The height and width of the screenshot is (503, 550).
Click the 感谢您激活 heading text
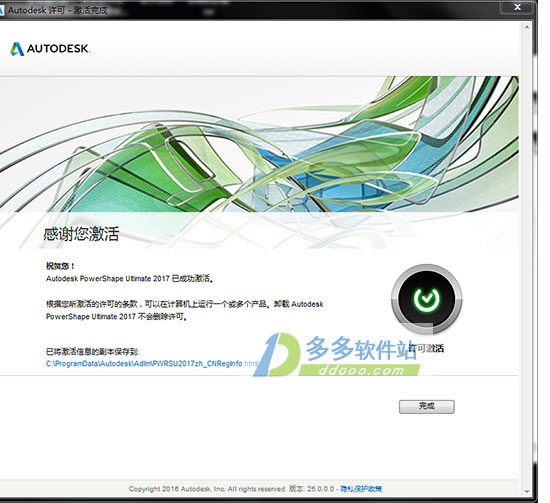point(81,234)
